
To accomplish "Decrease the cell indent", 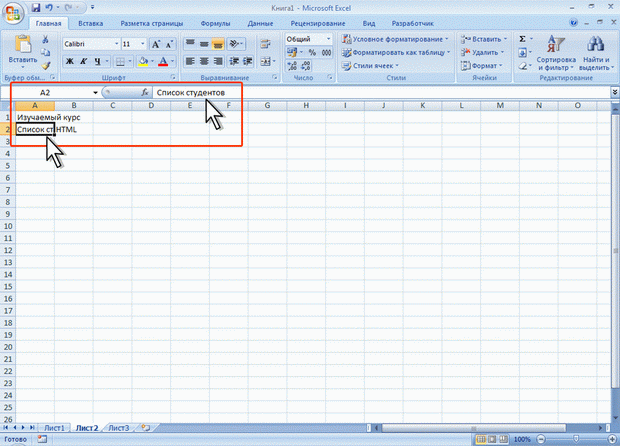I will point(234,61).
